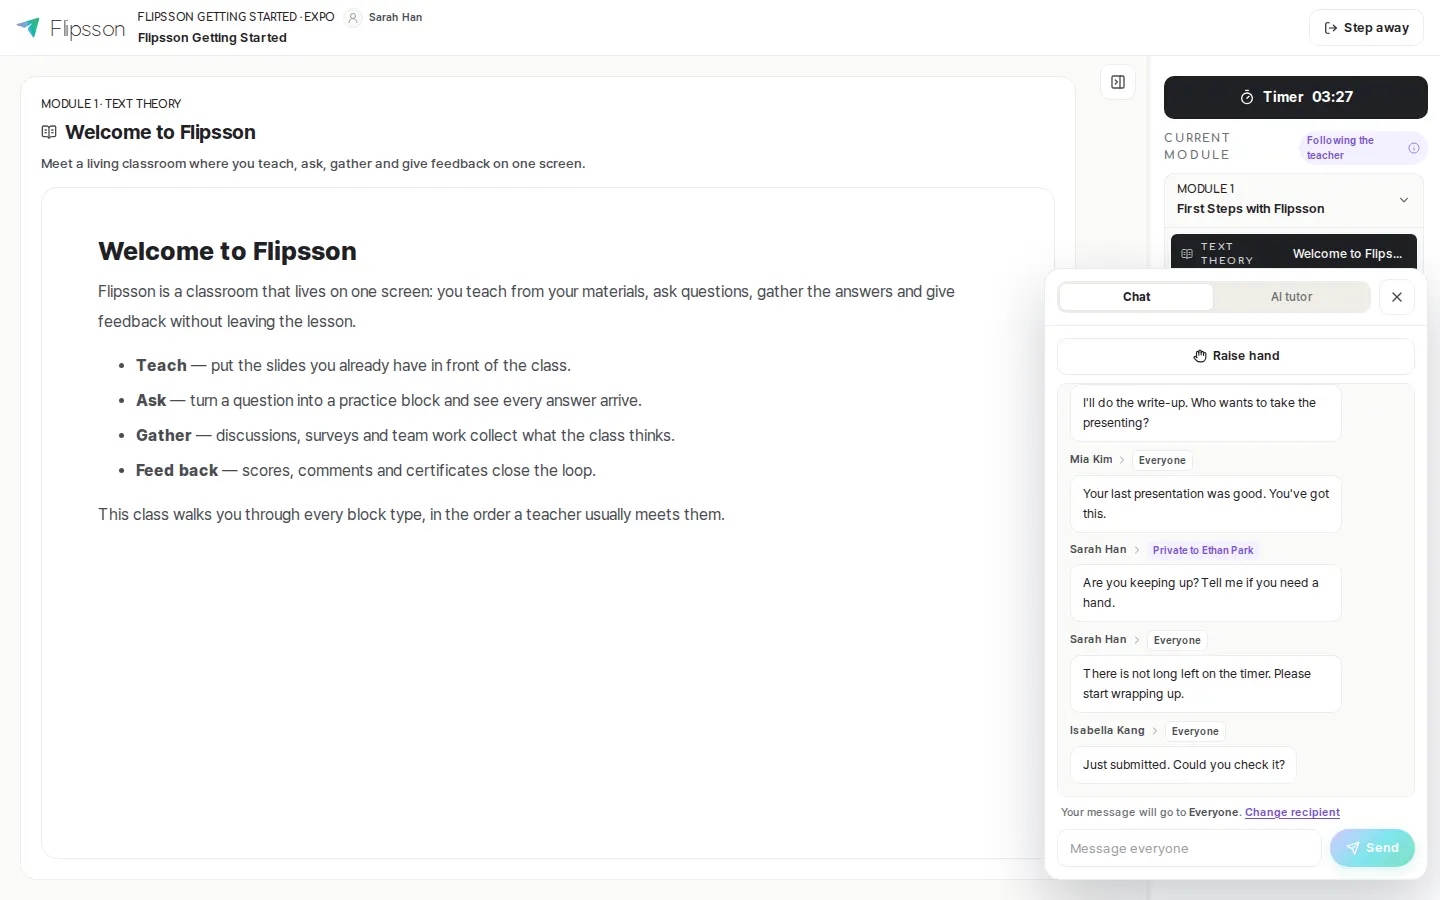Viewport: 1440px width, 900px height.
Task: Click the 'Teach' bullet in the lesson
Action: click(353, 366)
